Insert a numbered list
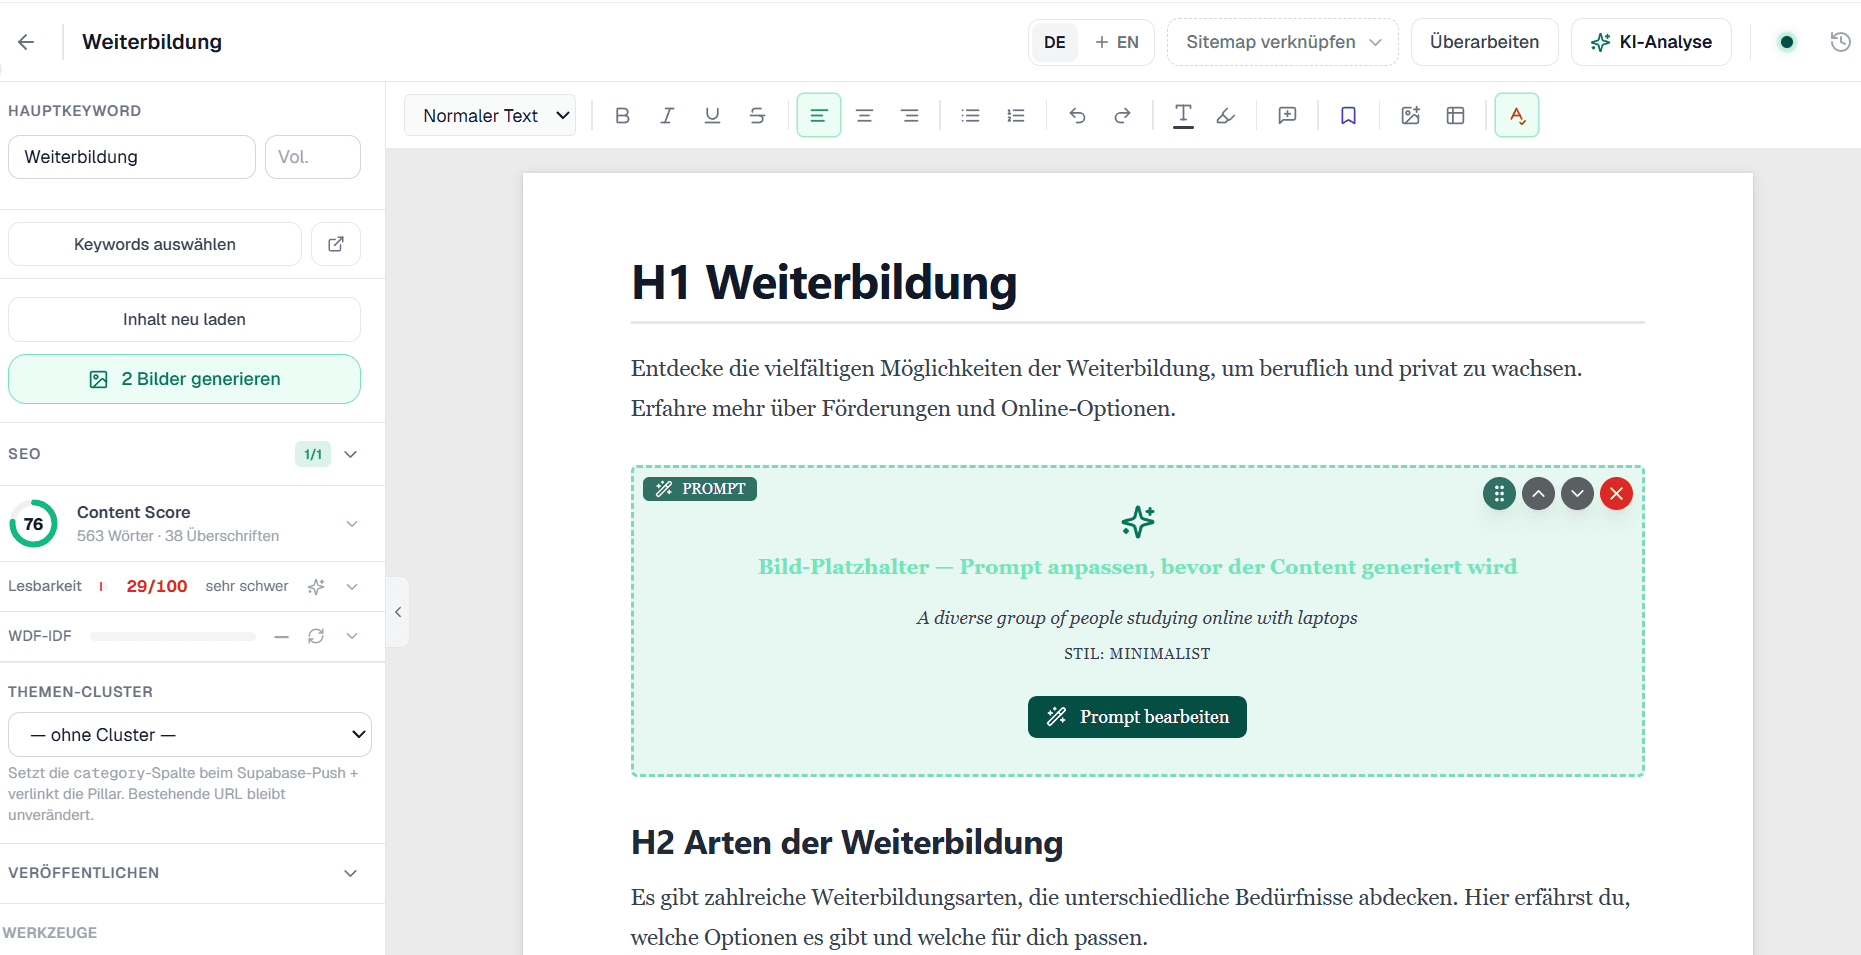The image size is (1861, 955). click(1016, 115)
